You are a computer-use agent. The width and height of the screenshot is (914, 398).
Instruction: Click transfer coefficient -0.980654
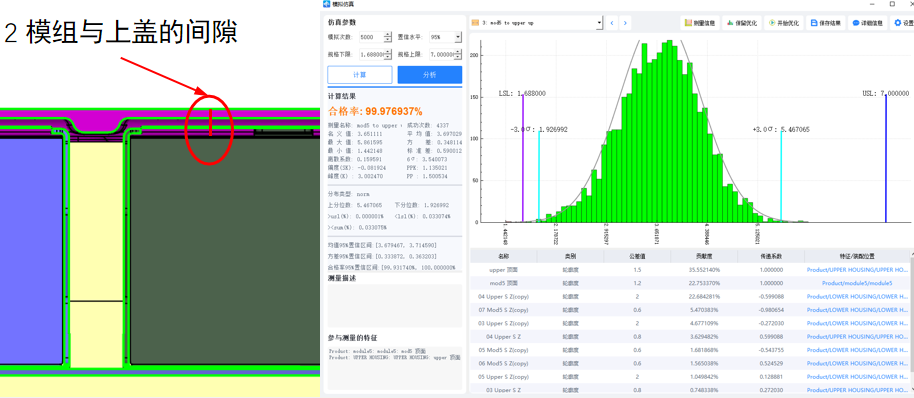(771, 310)
